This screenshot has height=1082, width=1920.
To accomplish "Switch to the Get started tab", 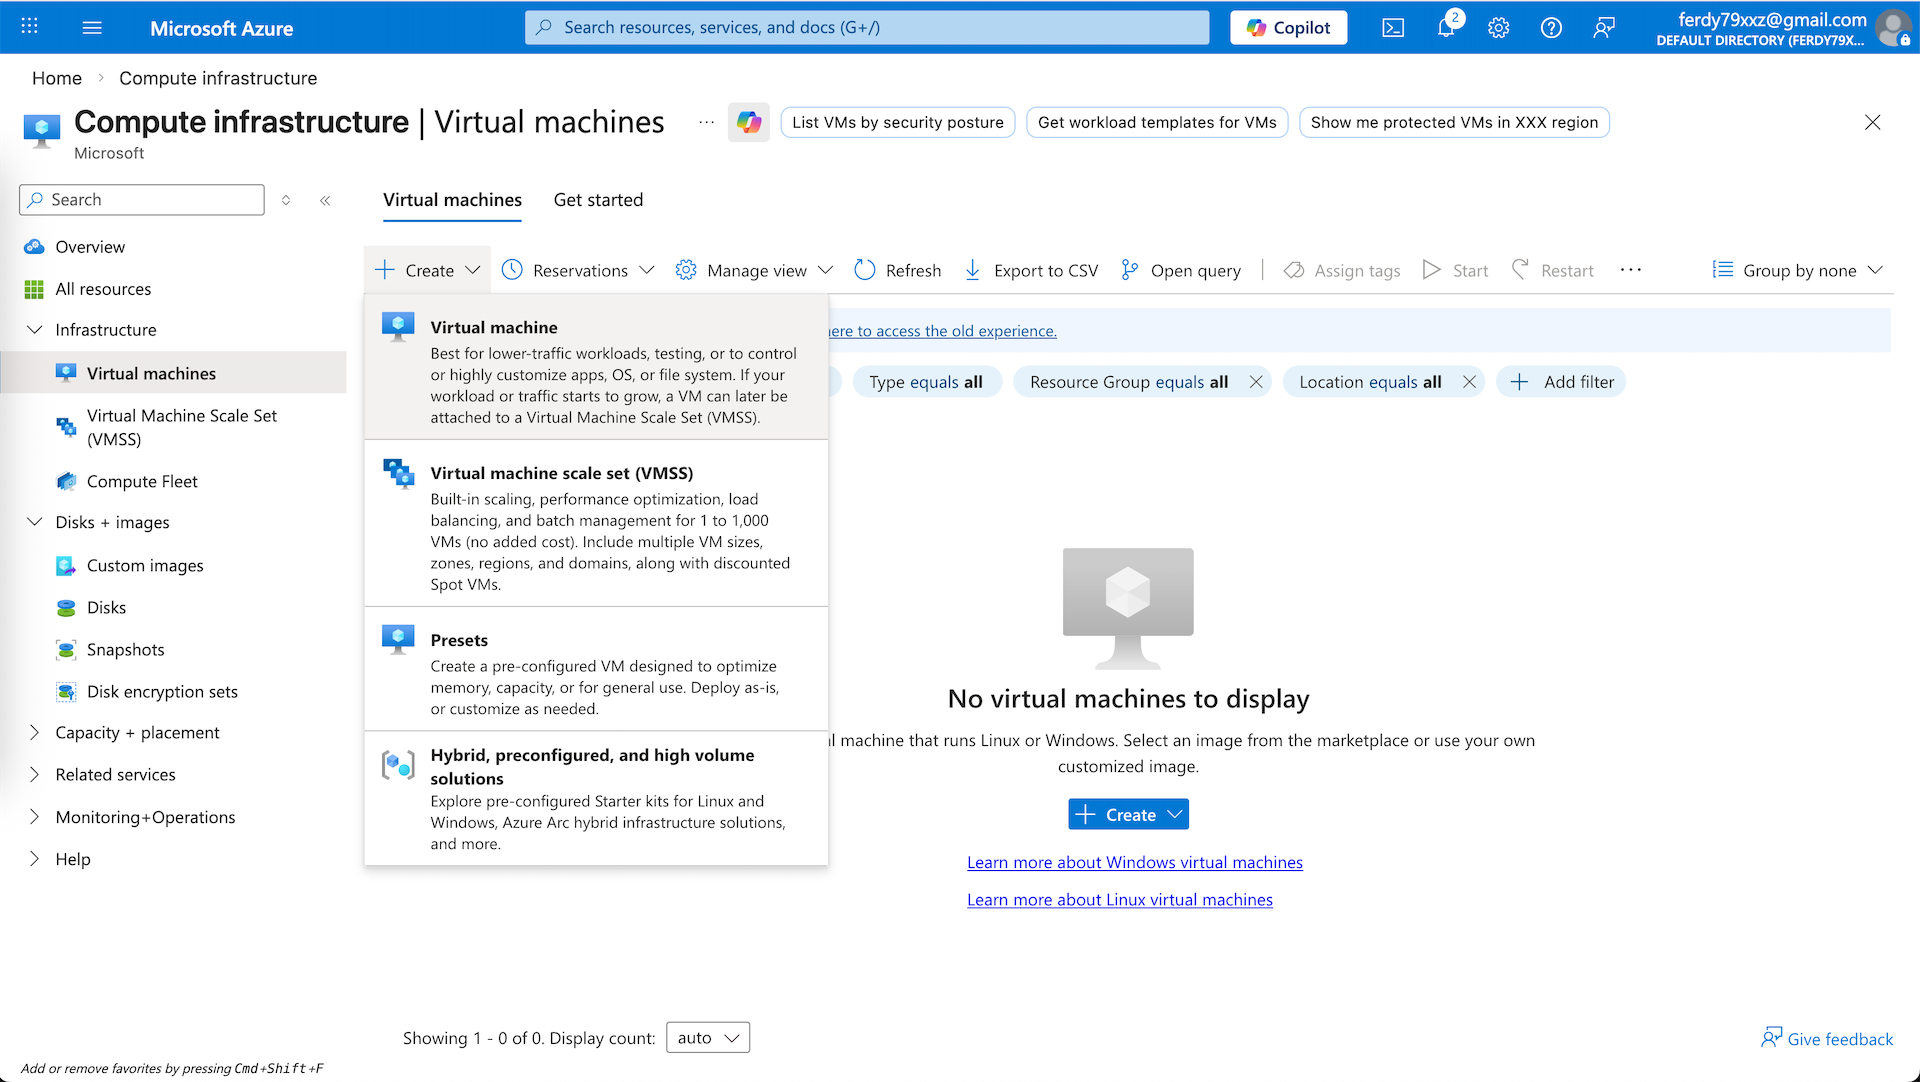I will [x=598, y=200].
